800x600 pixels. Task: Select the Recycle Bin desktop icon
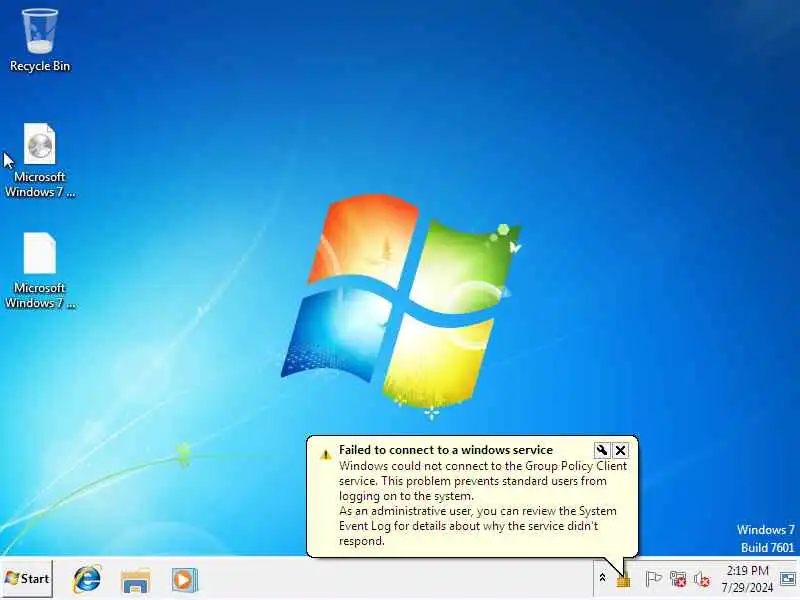[x=40, y=40]
